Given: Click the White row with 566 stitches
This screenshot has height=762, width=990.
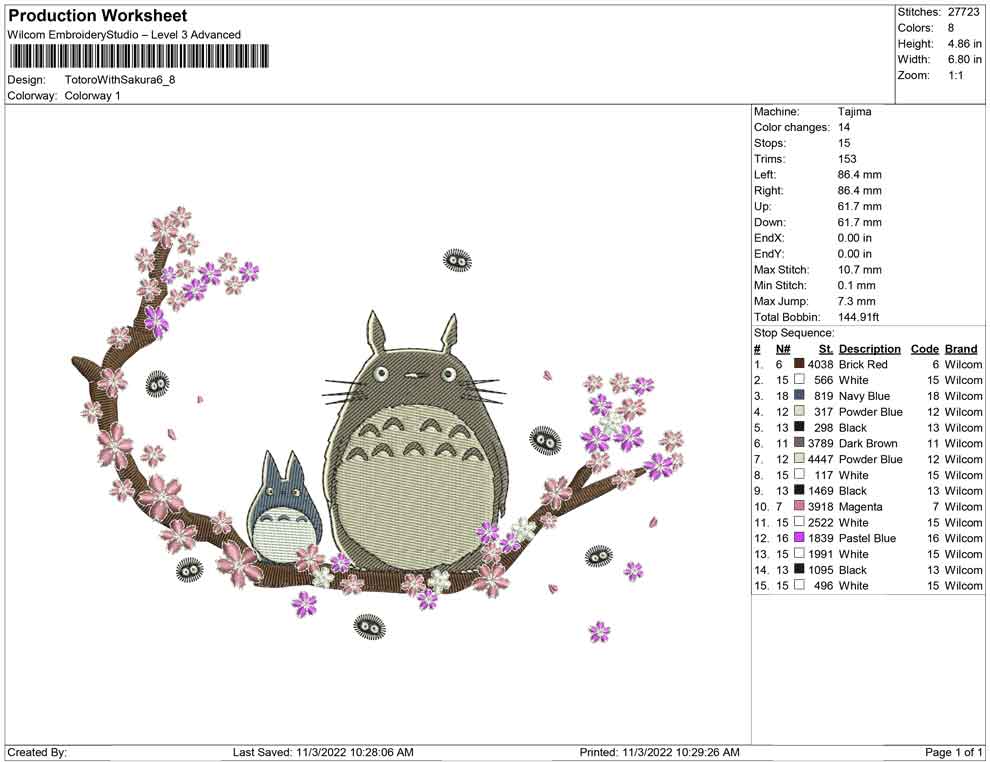Looking at the screenshot, I should [868, 380].
